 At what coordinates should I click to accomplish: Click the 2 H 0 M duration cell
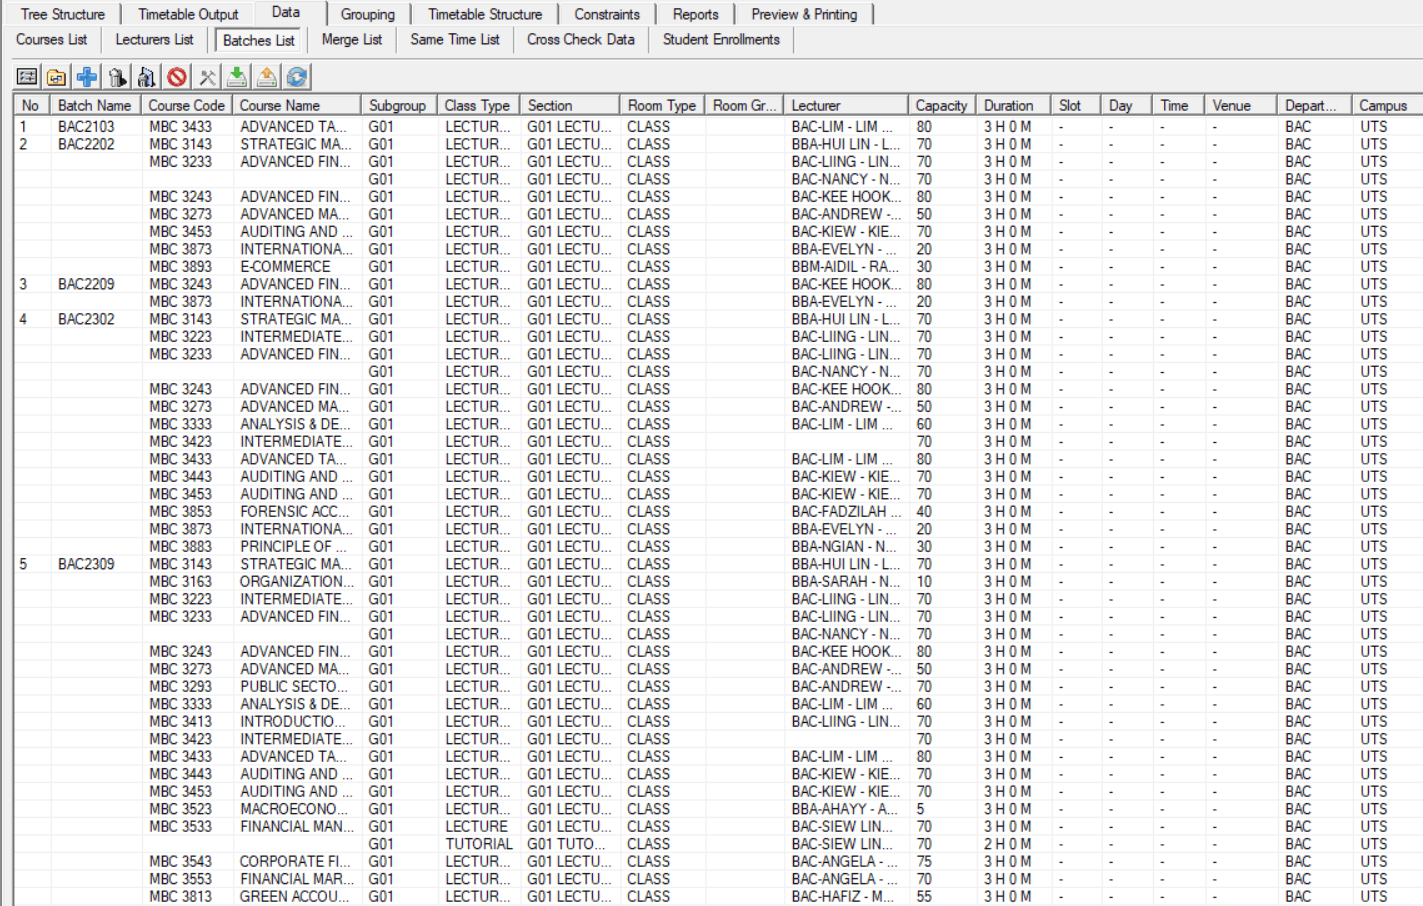pos(1007,844)
